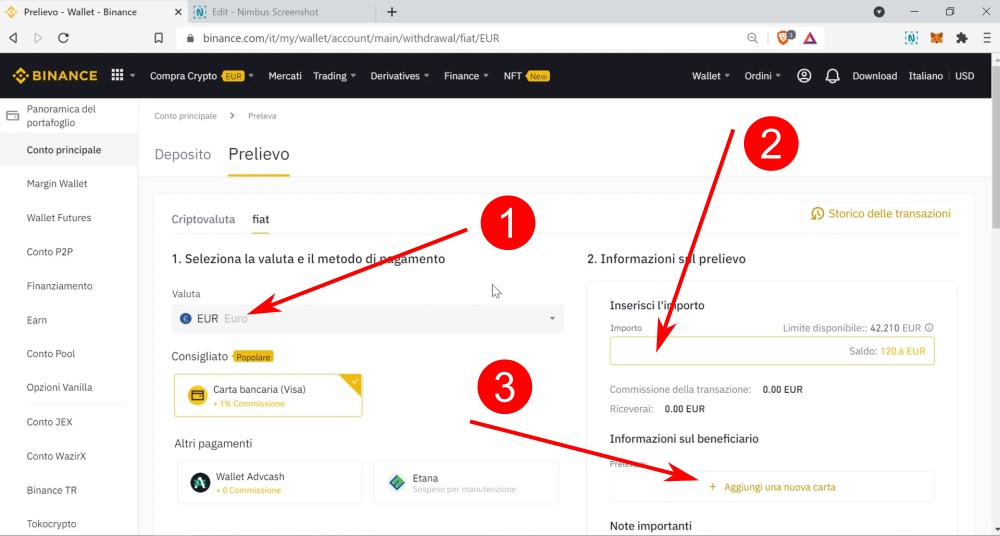Open Finanziamento in sidebar
The width and height of the screenshot is (1000, 536).
click(59, 286)
